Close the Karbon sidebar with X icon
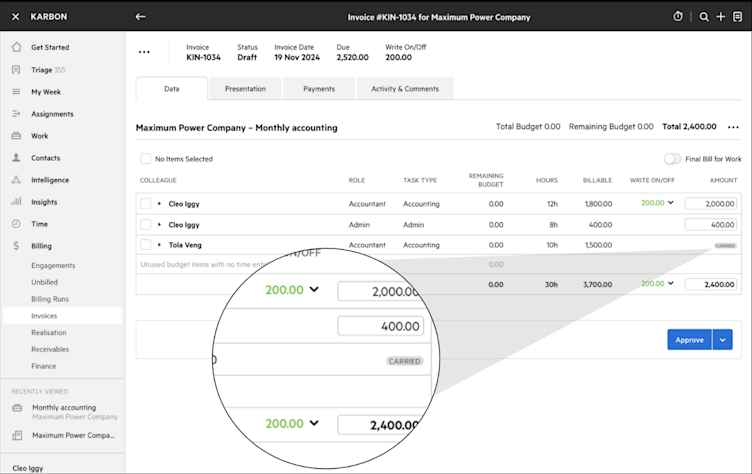The height and width of the screenshot is (474, 752). pos(15,17)
